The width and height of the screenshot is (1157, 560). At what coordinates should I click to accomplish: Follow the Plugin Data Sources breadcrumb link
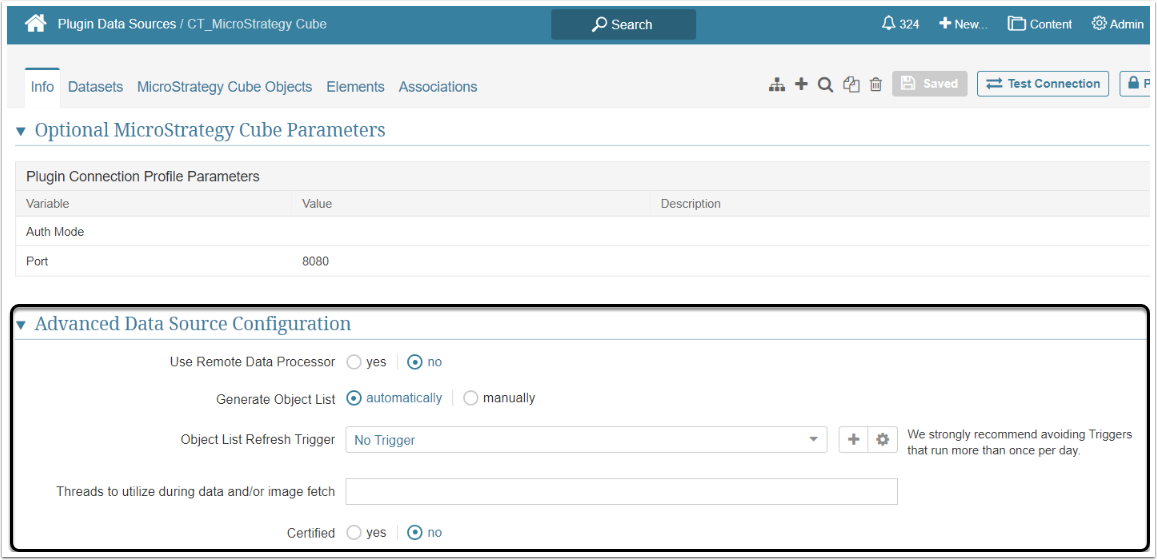[x=117, y=24]
